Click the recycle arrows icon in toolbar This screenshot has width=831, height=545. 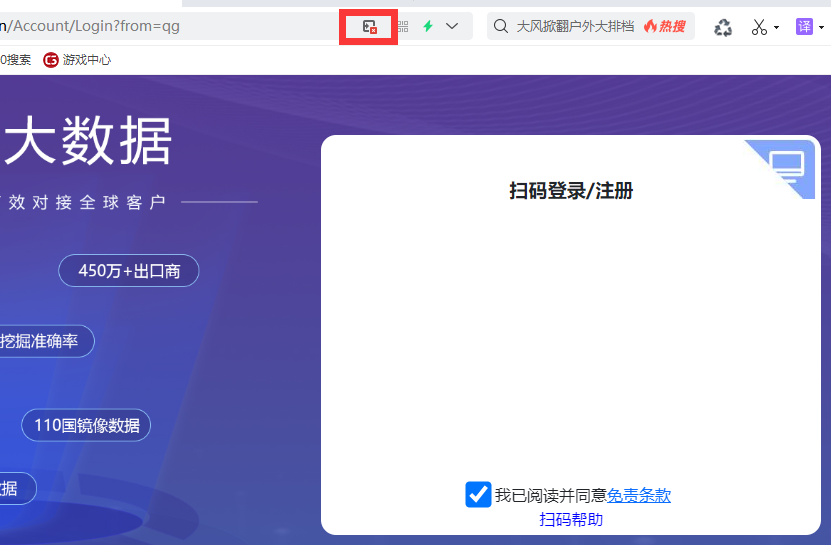click(723, 27)
